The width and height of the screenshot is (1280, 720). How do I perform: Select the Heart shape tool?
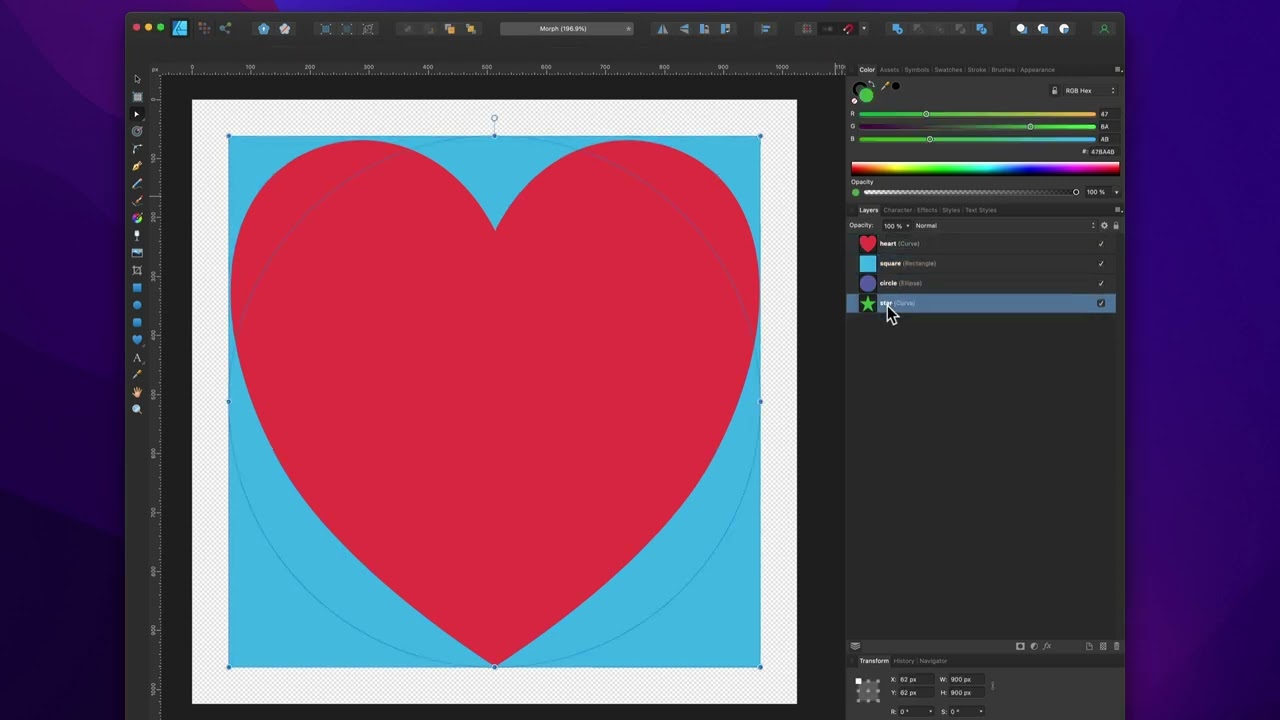[x=137, y=340]
